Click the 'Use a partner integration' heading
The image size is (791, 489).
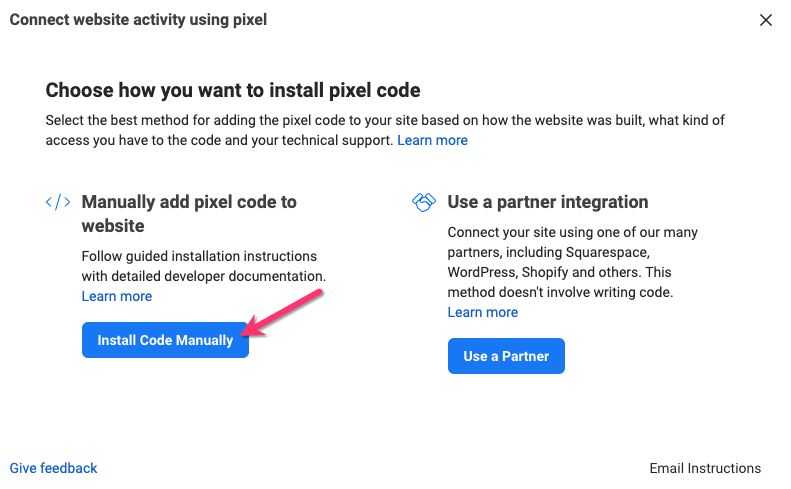pyautogui.click(x=548, y=202)
